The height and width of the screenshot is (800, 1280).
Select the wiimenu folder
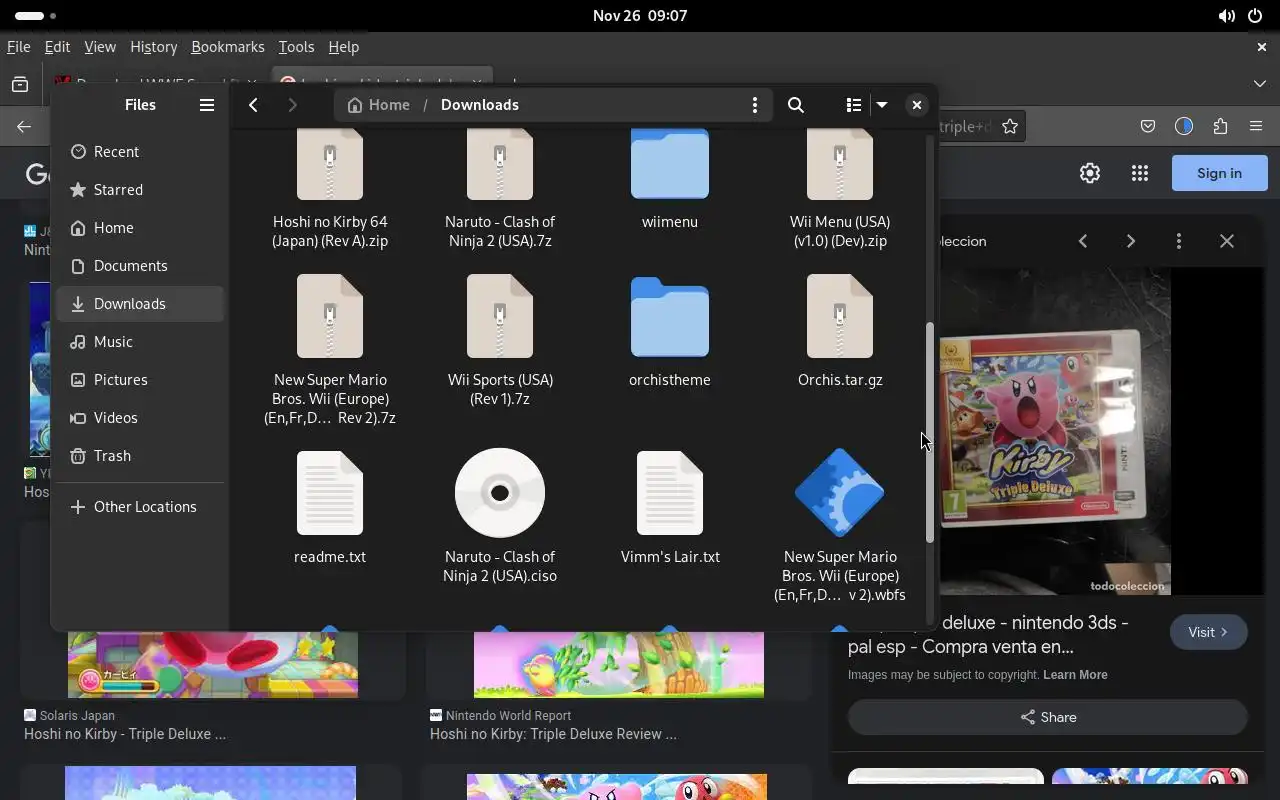(x=670, y=180)
